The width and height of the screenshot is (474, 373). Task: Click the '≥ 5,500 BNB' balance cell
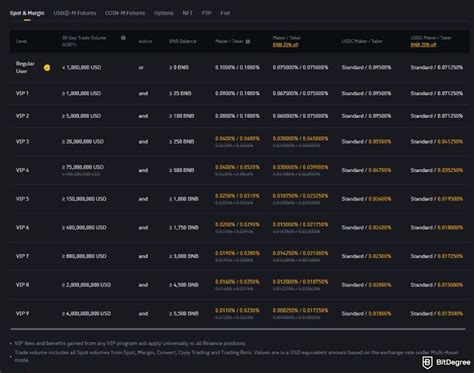coord(184,314)
